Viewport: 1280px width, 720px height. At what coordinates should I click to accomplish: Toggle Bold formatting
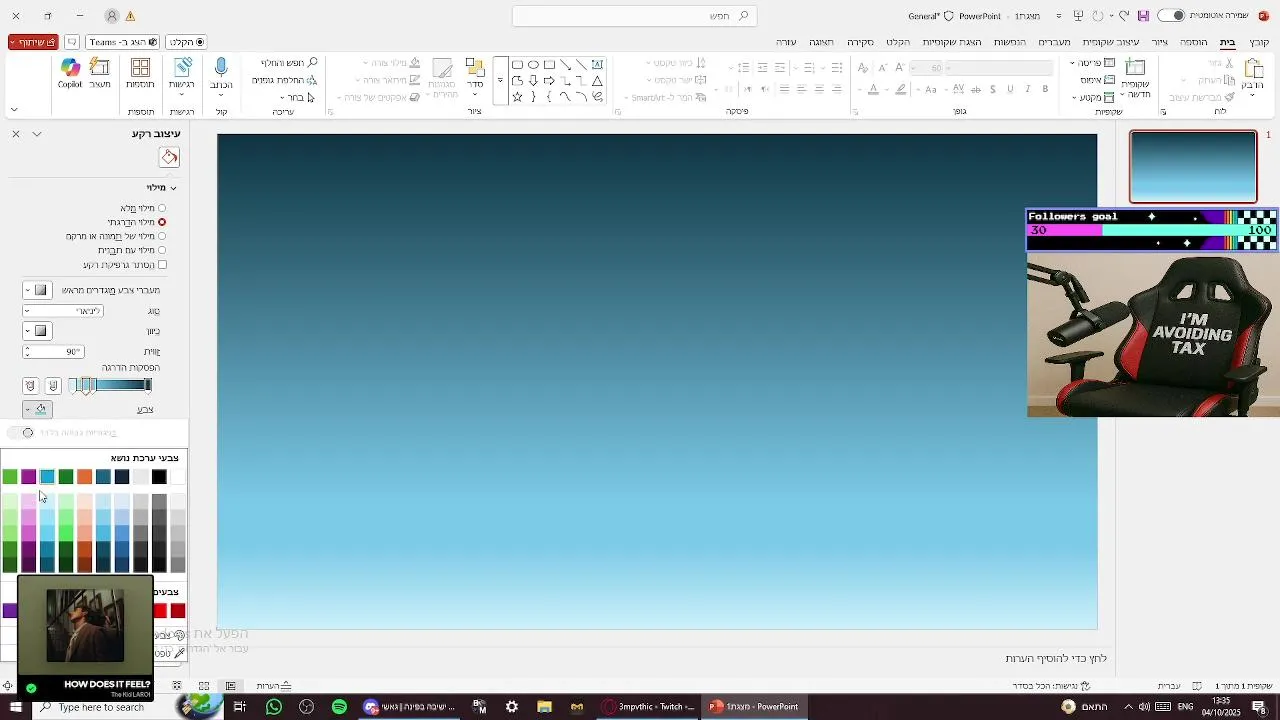(x=1045, y=89)
